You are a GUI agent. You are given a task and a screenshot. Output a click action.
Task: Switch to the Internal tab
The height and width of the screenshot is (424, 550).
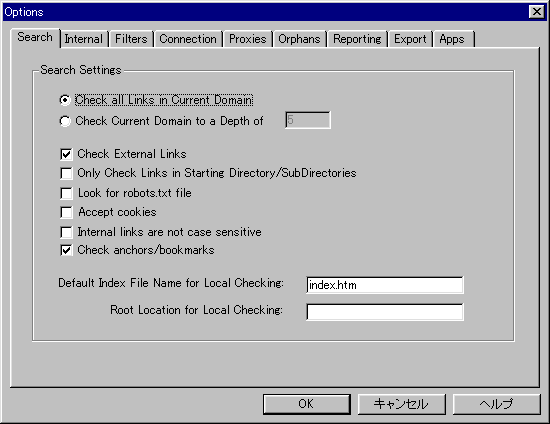84,39
